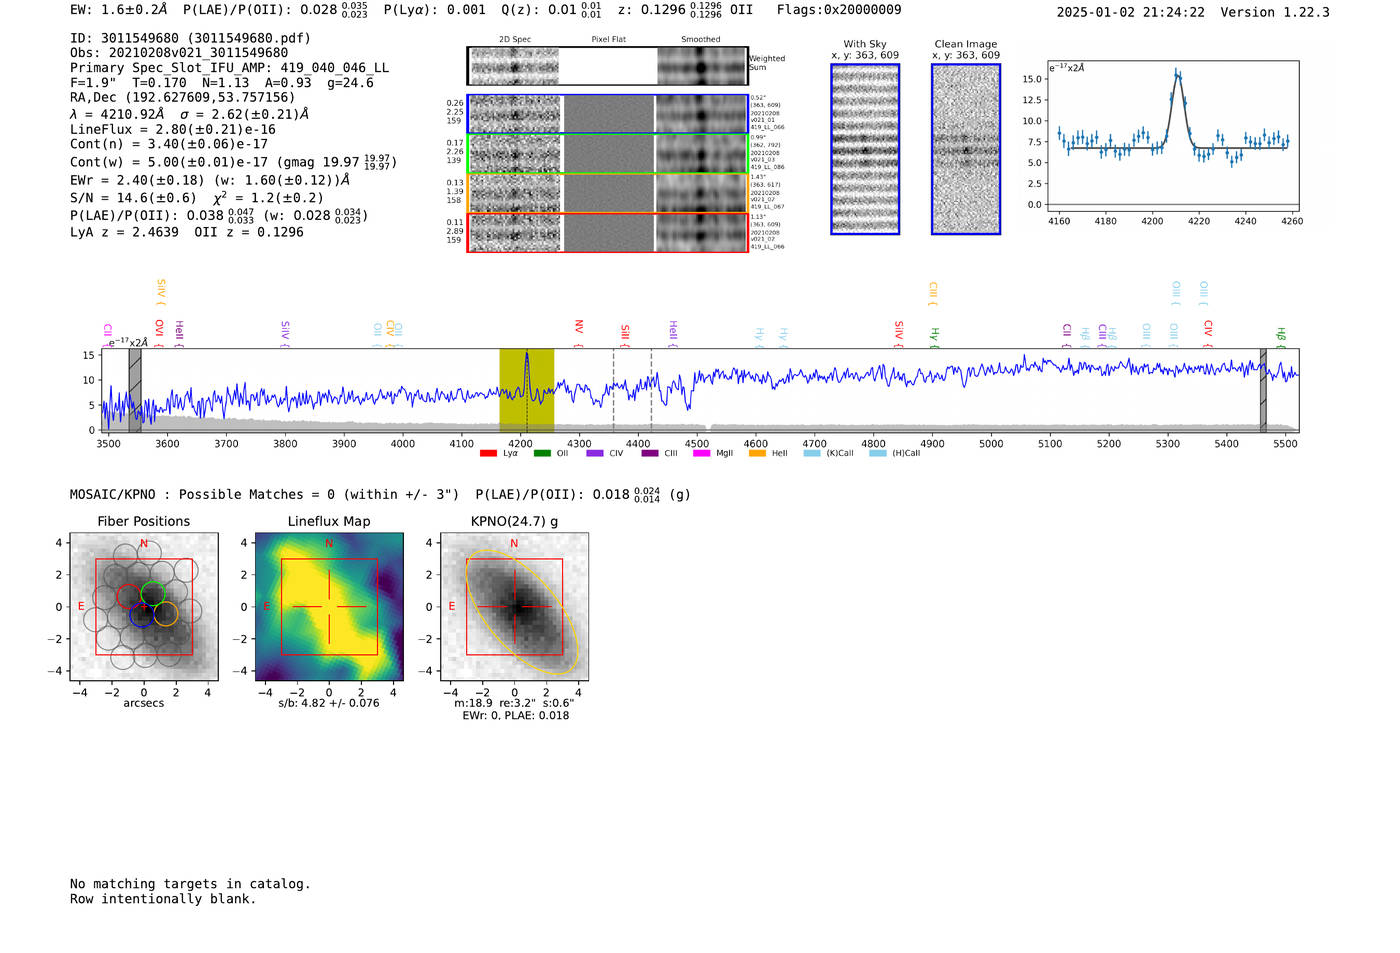Screen dimensions: 1400x953
Task: Click the green fiber circle in Fiber Positions
Action: (x=153, y=593)
